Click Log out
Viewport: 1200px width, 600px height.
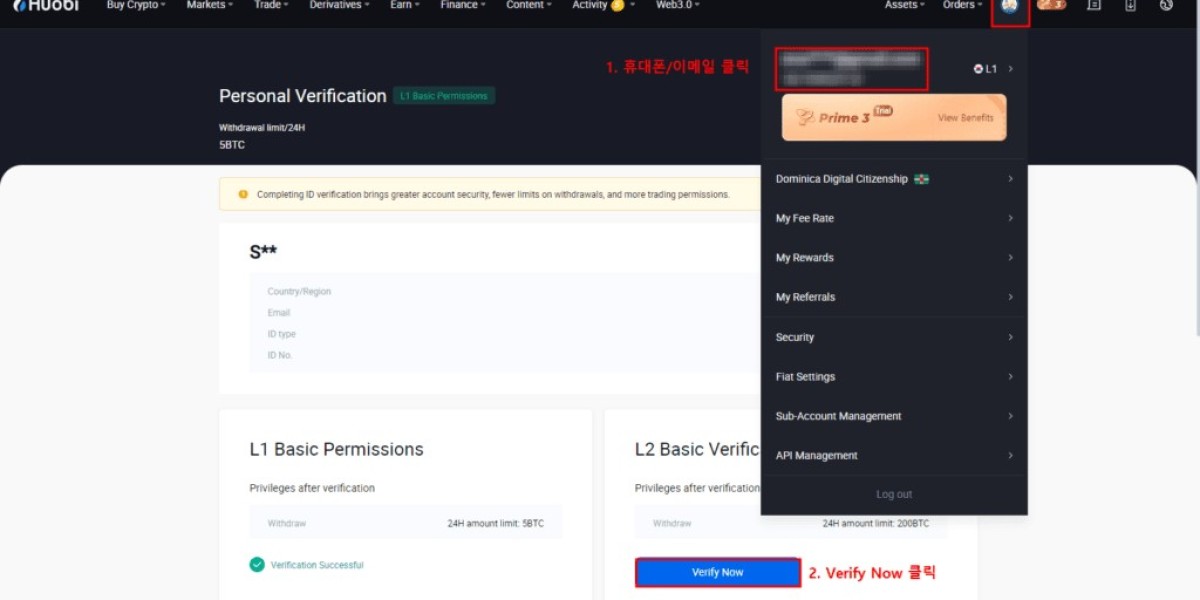pyautogui.click(x=894, y=495)
